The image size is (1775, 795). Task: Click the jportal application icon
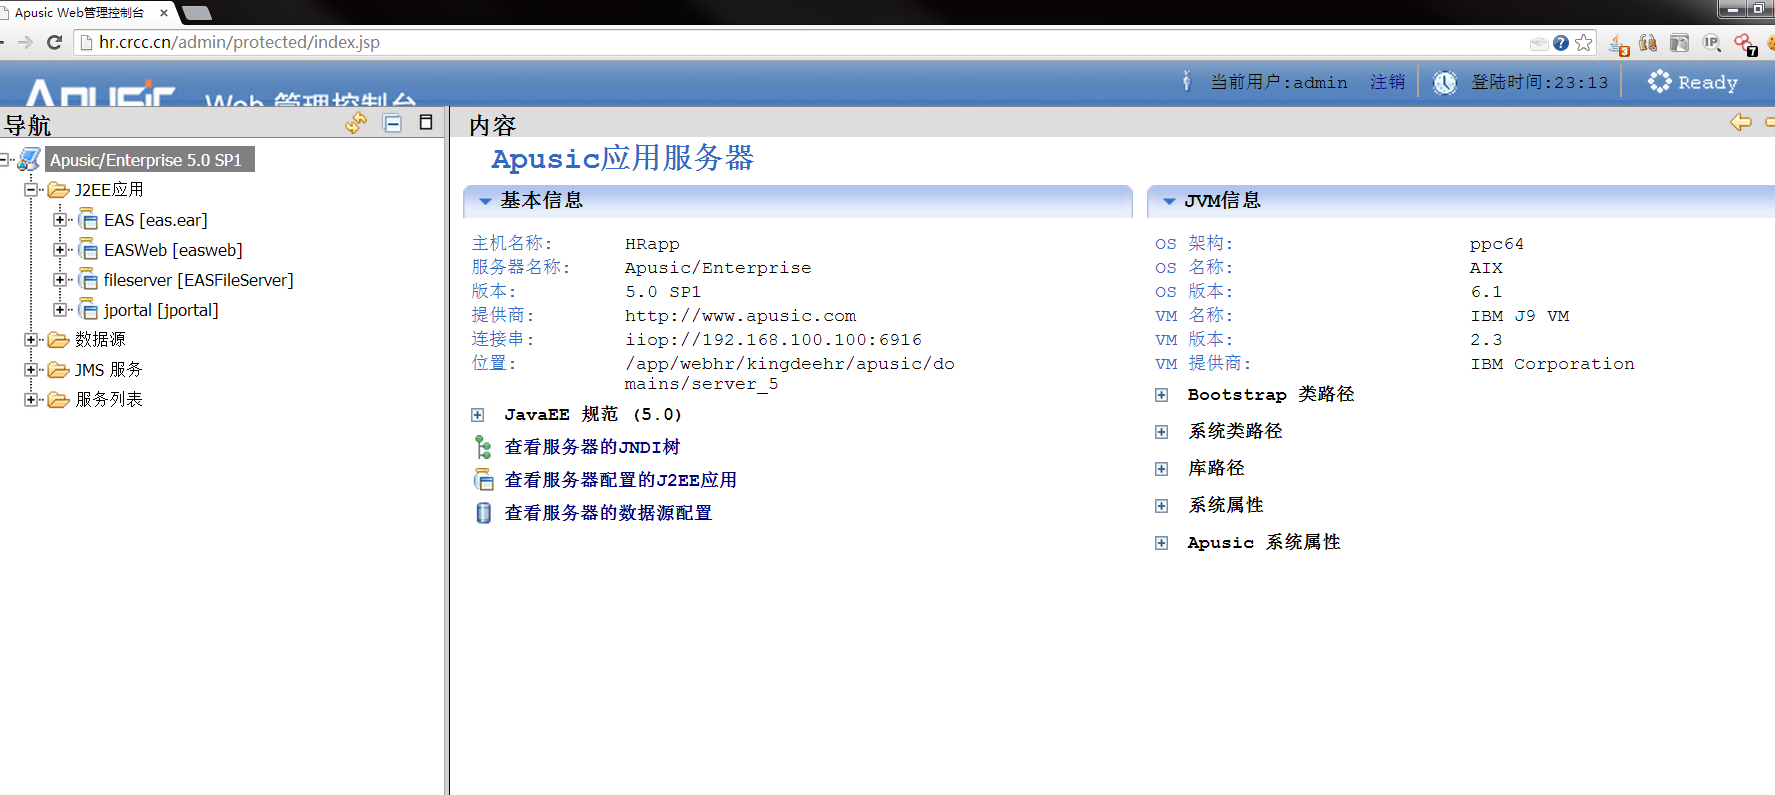coord(88,310)
